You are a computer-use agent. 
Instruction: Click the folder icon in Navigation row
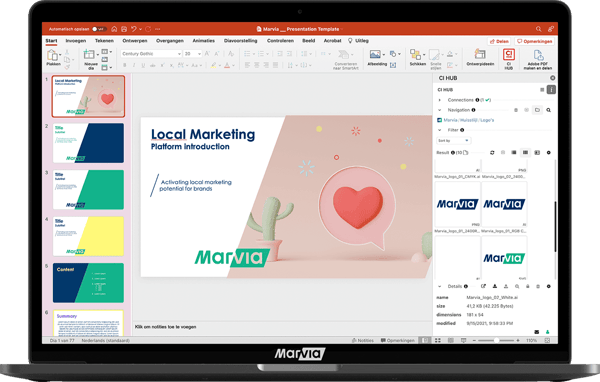(537, 110)
